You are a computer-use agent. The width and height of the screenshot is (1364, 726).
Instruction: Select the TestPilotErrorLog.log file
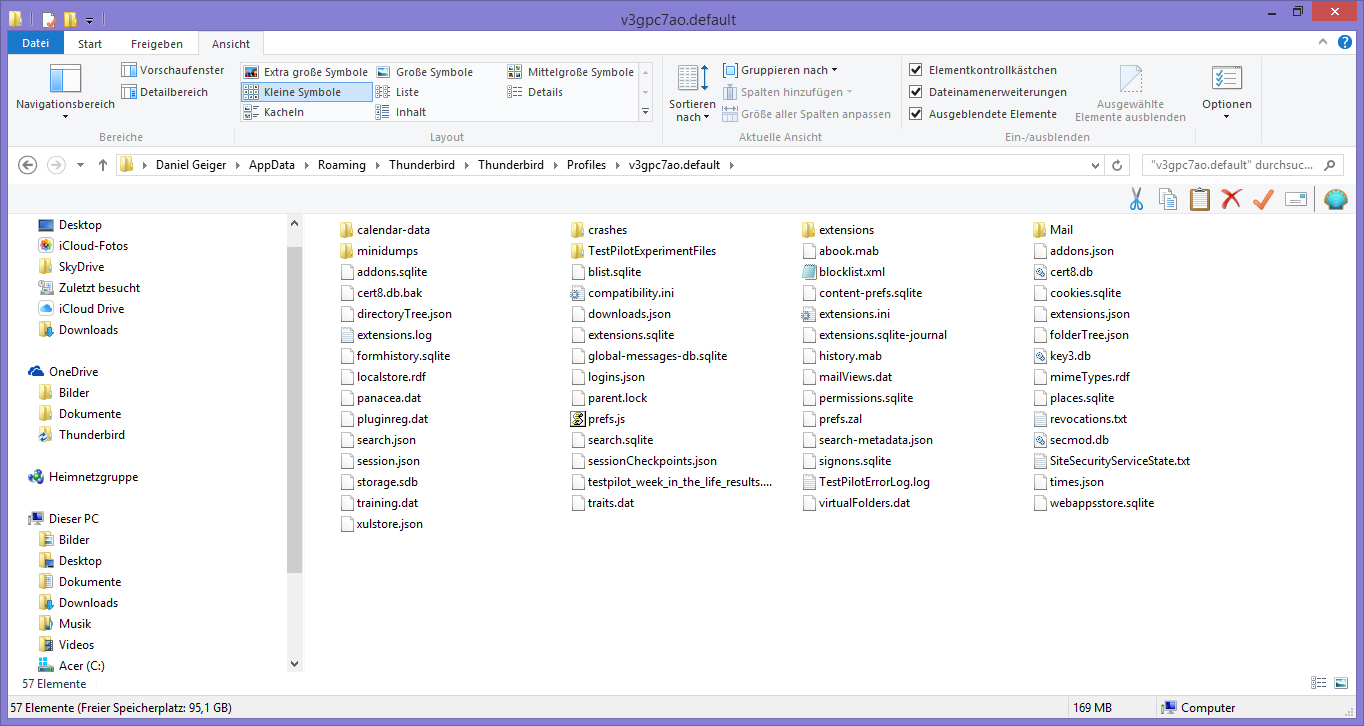(866, 482)
